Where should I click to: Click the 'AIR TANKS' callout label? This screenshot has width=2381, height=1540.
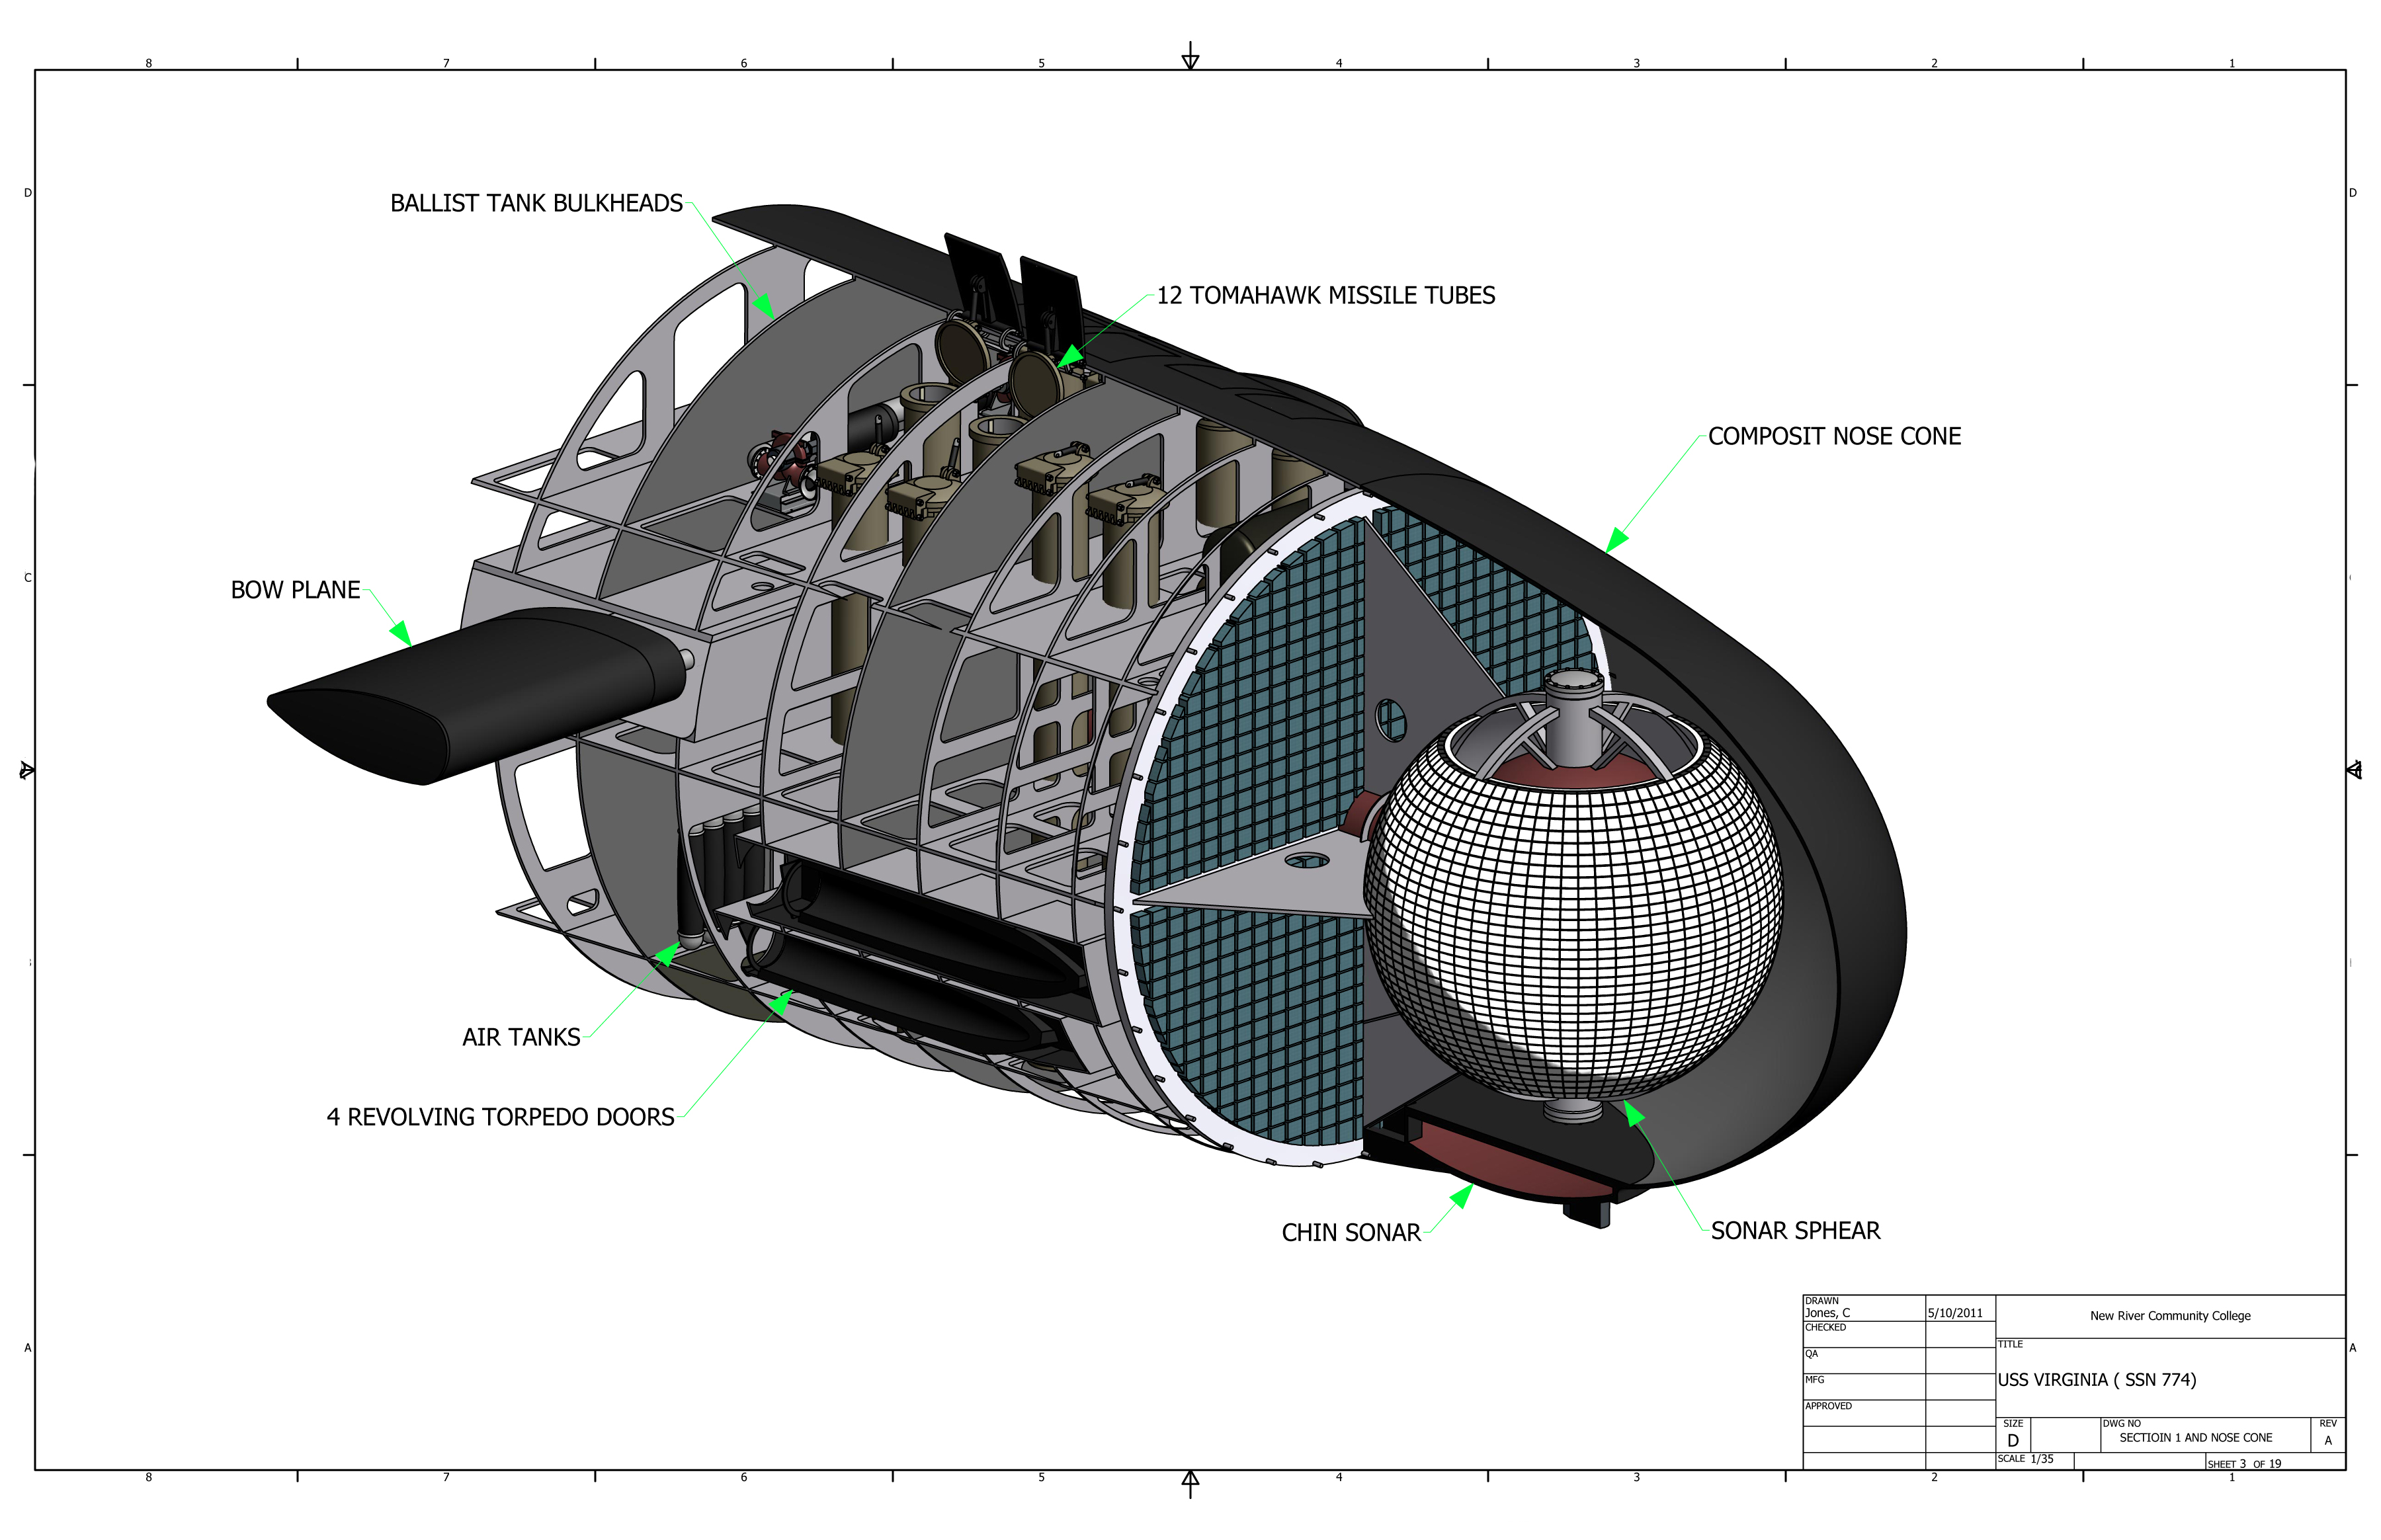coord(520,1037)
